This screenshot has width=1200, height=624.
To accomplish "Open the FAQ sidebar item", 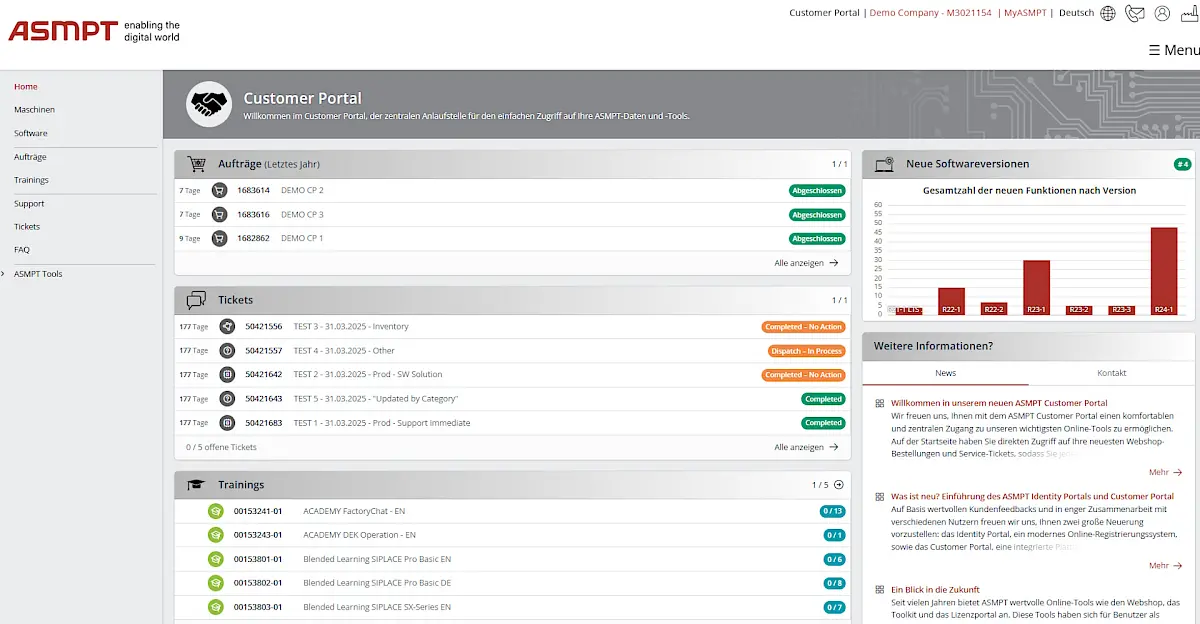I will pos(22,250).
